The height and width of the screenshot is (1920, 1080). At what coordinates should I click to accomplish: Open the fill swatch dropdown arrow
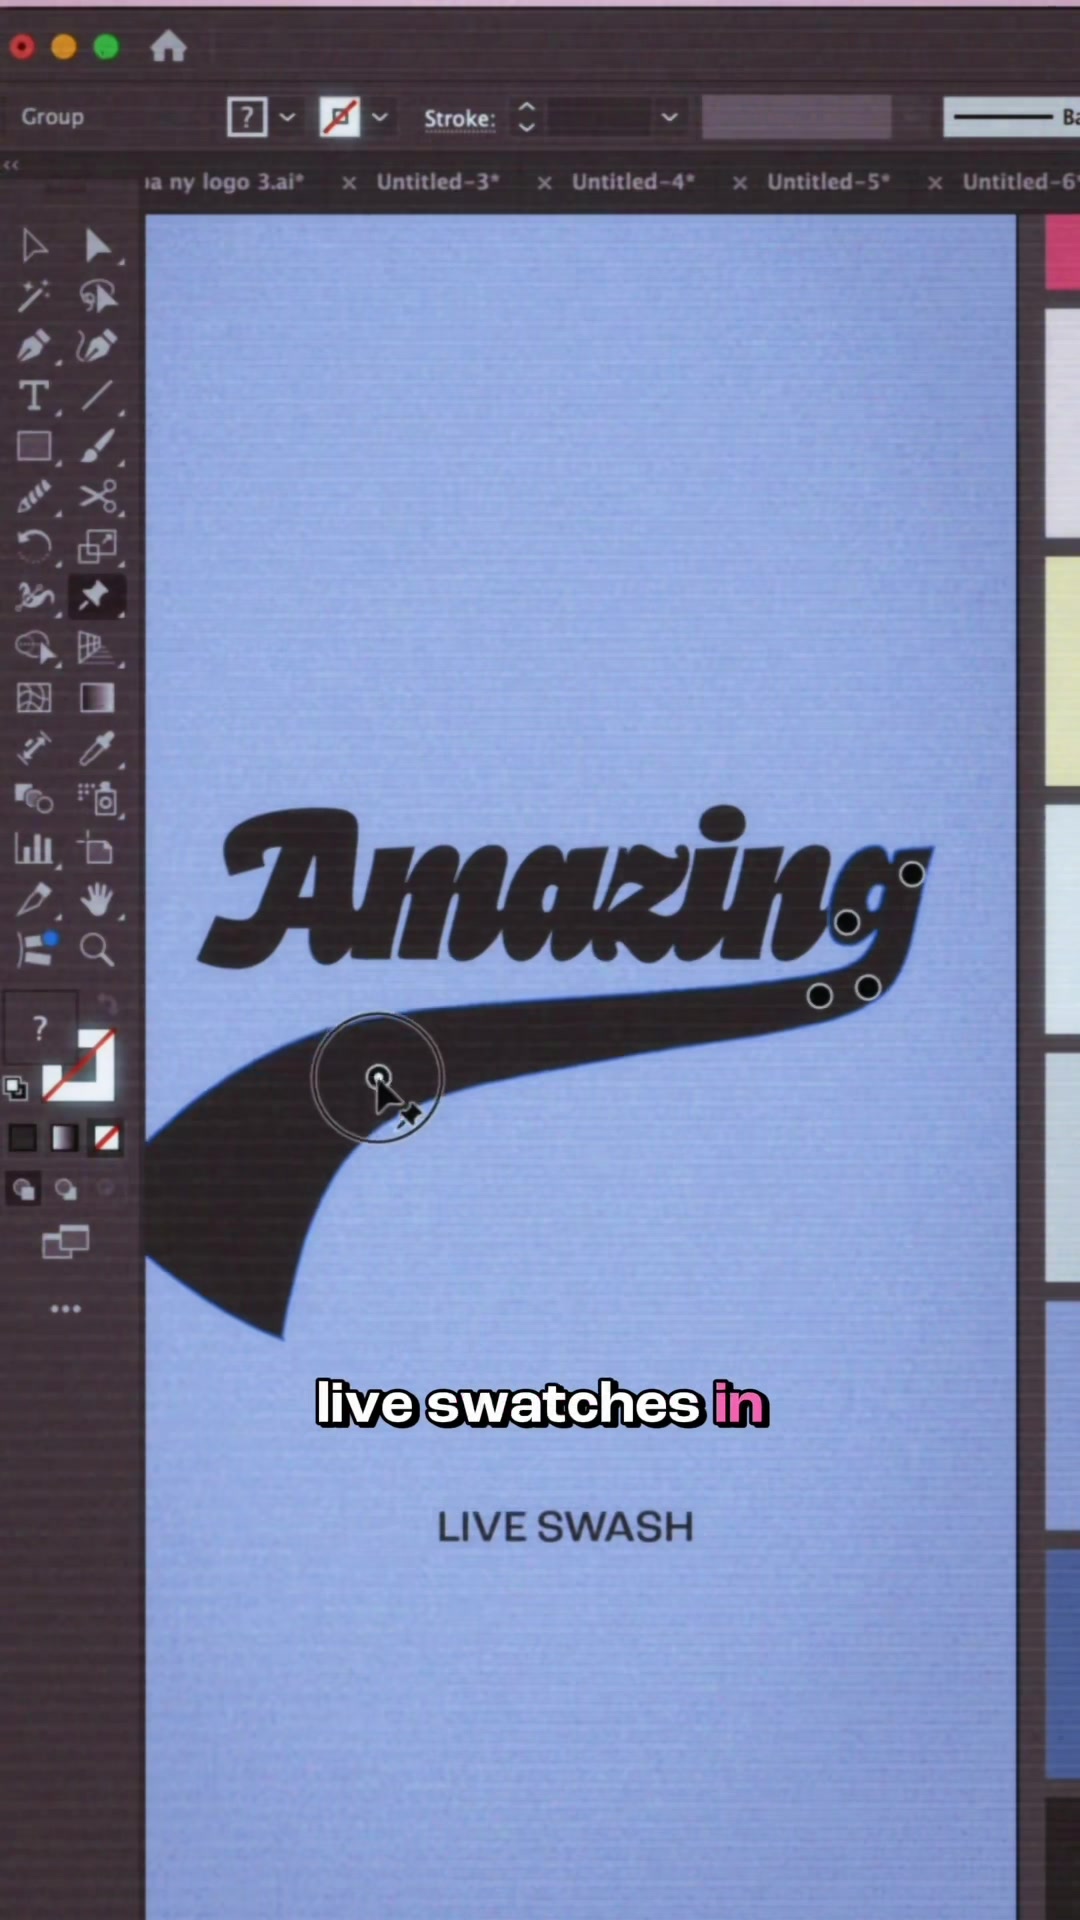coord(288,117)
